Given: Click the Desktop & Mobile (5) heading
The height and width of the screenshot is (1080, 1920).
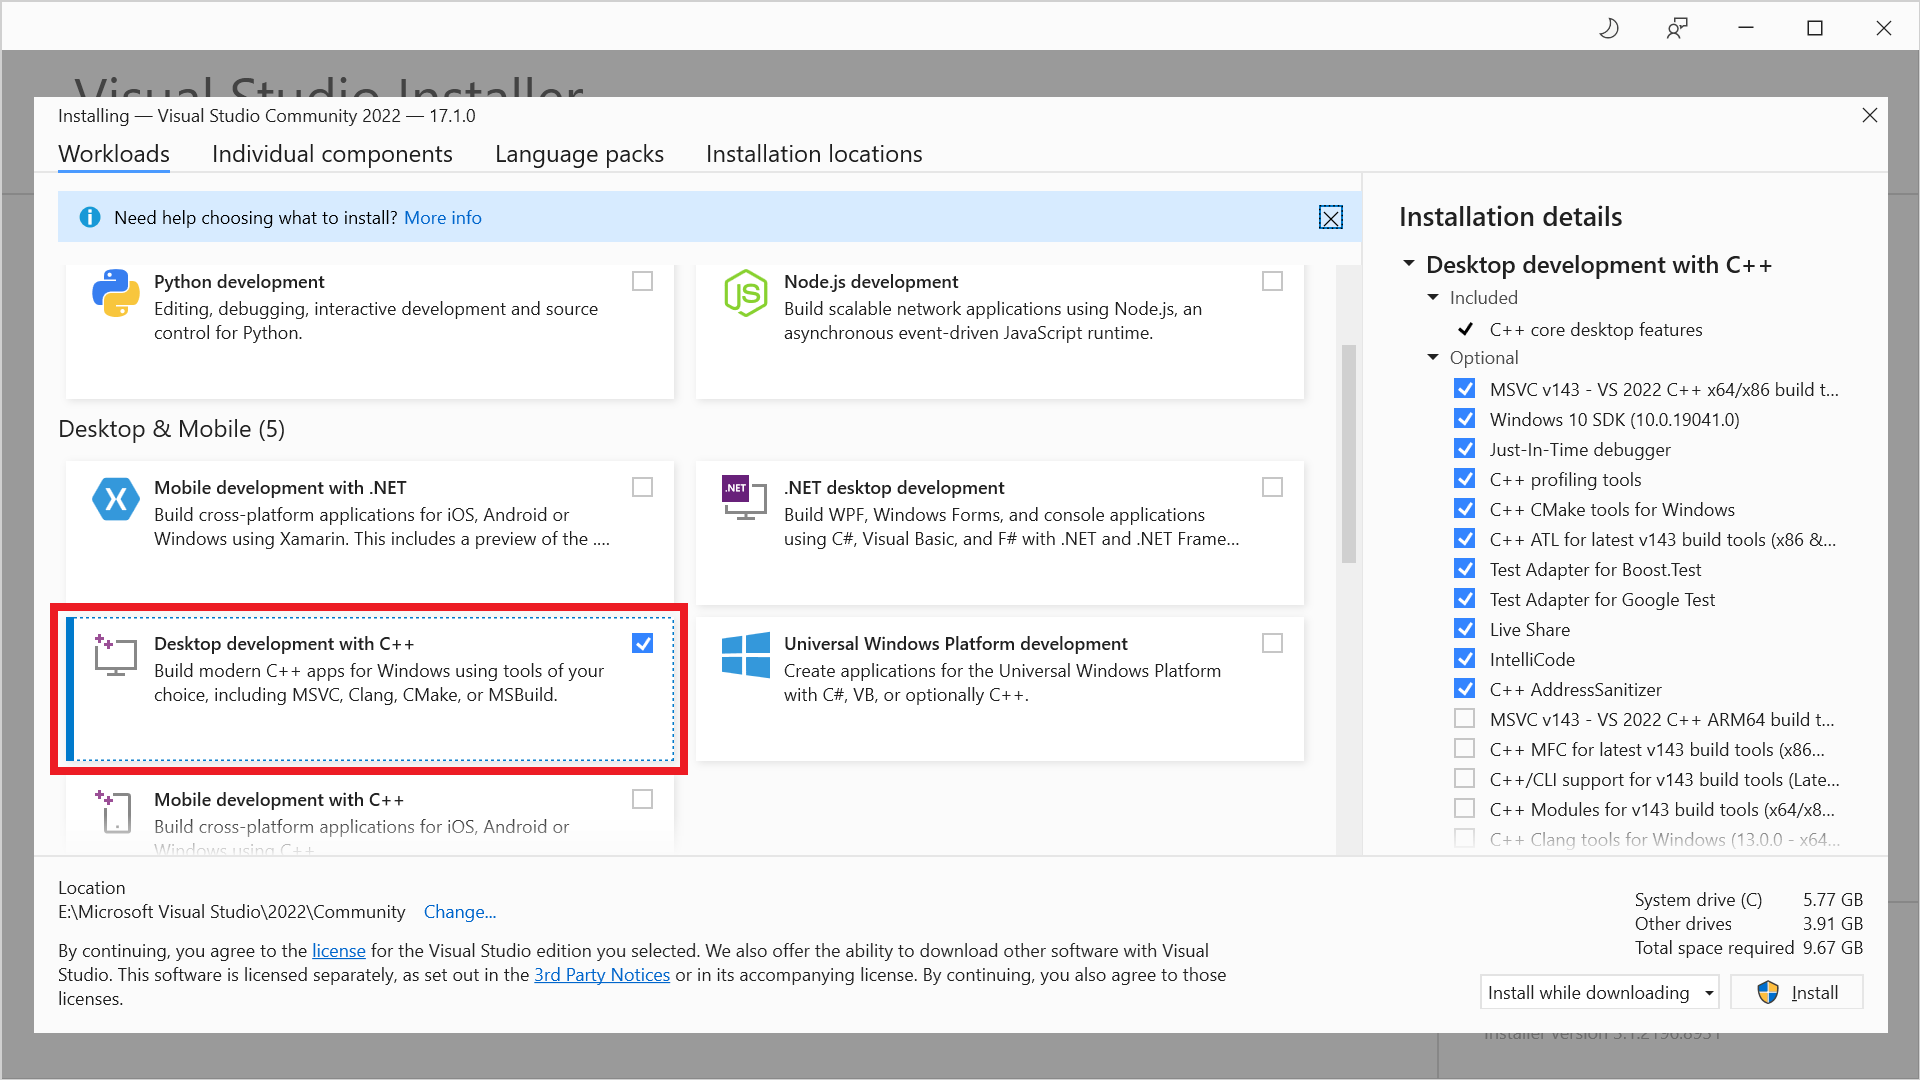Looking at the screenshot, I should point(171,429).
